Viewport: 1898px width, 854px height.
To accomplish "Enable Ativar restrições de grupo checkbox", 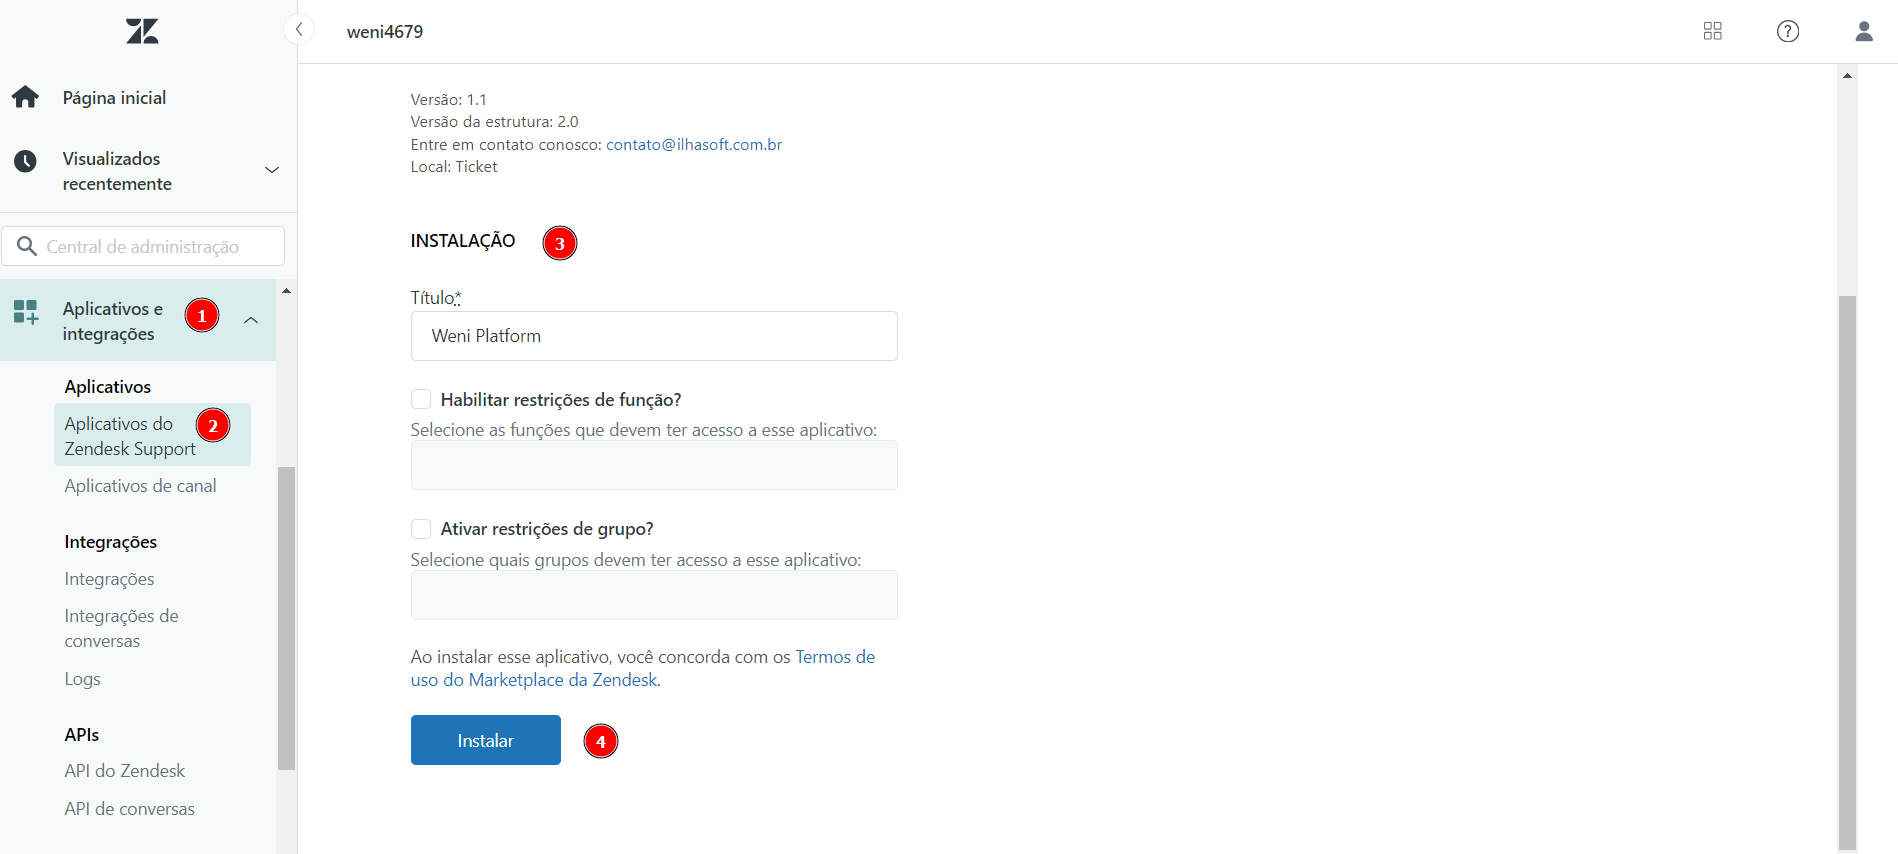I will tap(420, 528).
